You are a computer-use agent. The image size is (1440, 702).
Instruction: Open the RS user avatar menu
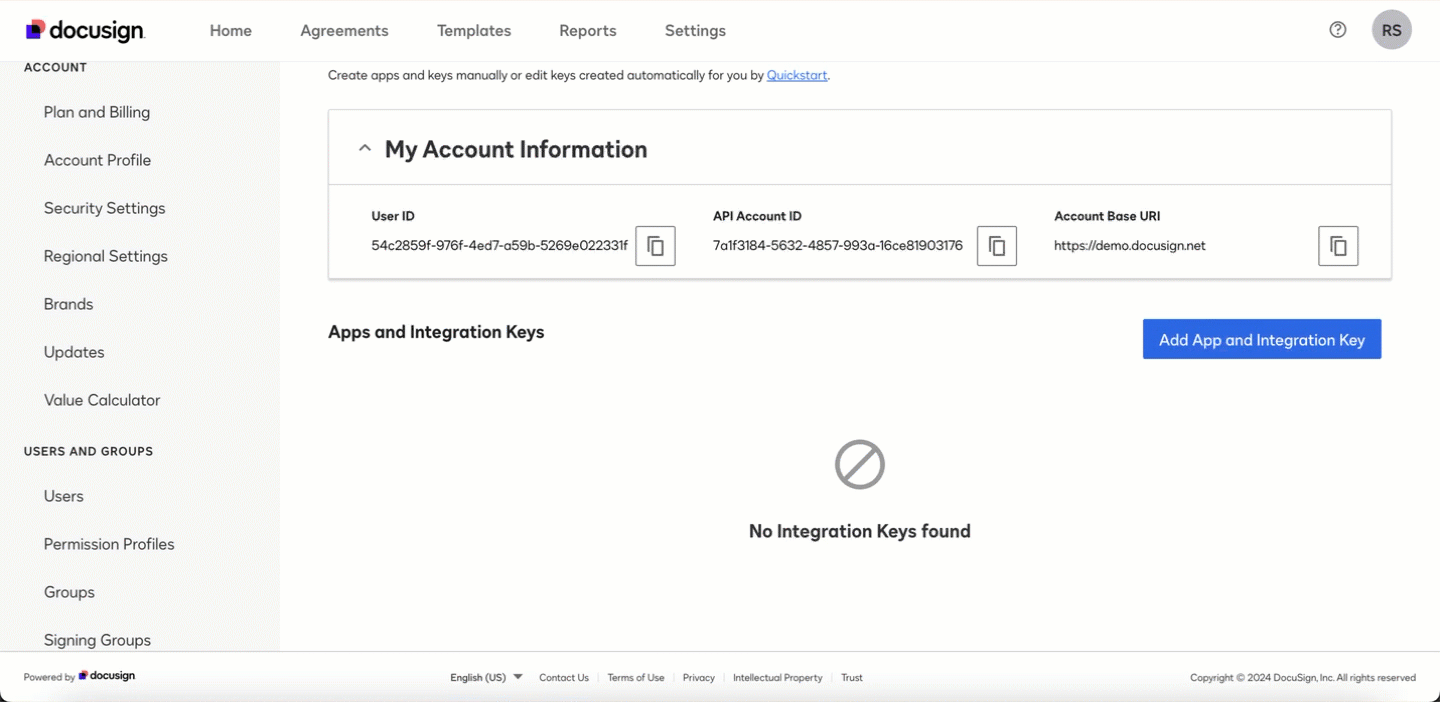1392,30
